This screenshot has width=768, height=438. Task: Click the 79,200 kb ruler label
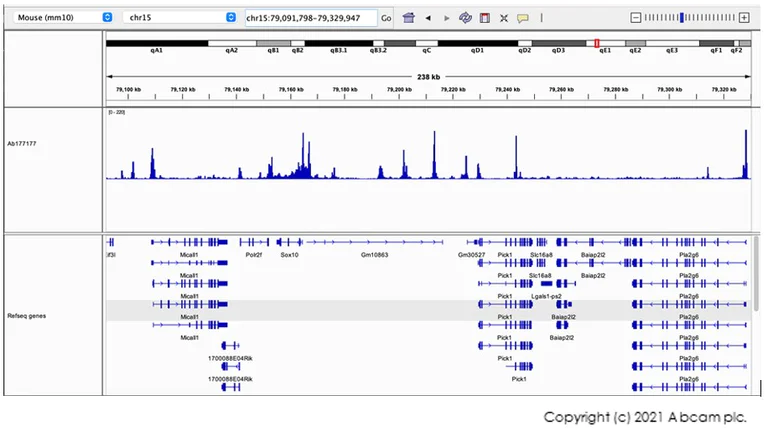399,90
